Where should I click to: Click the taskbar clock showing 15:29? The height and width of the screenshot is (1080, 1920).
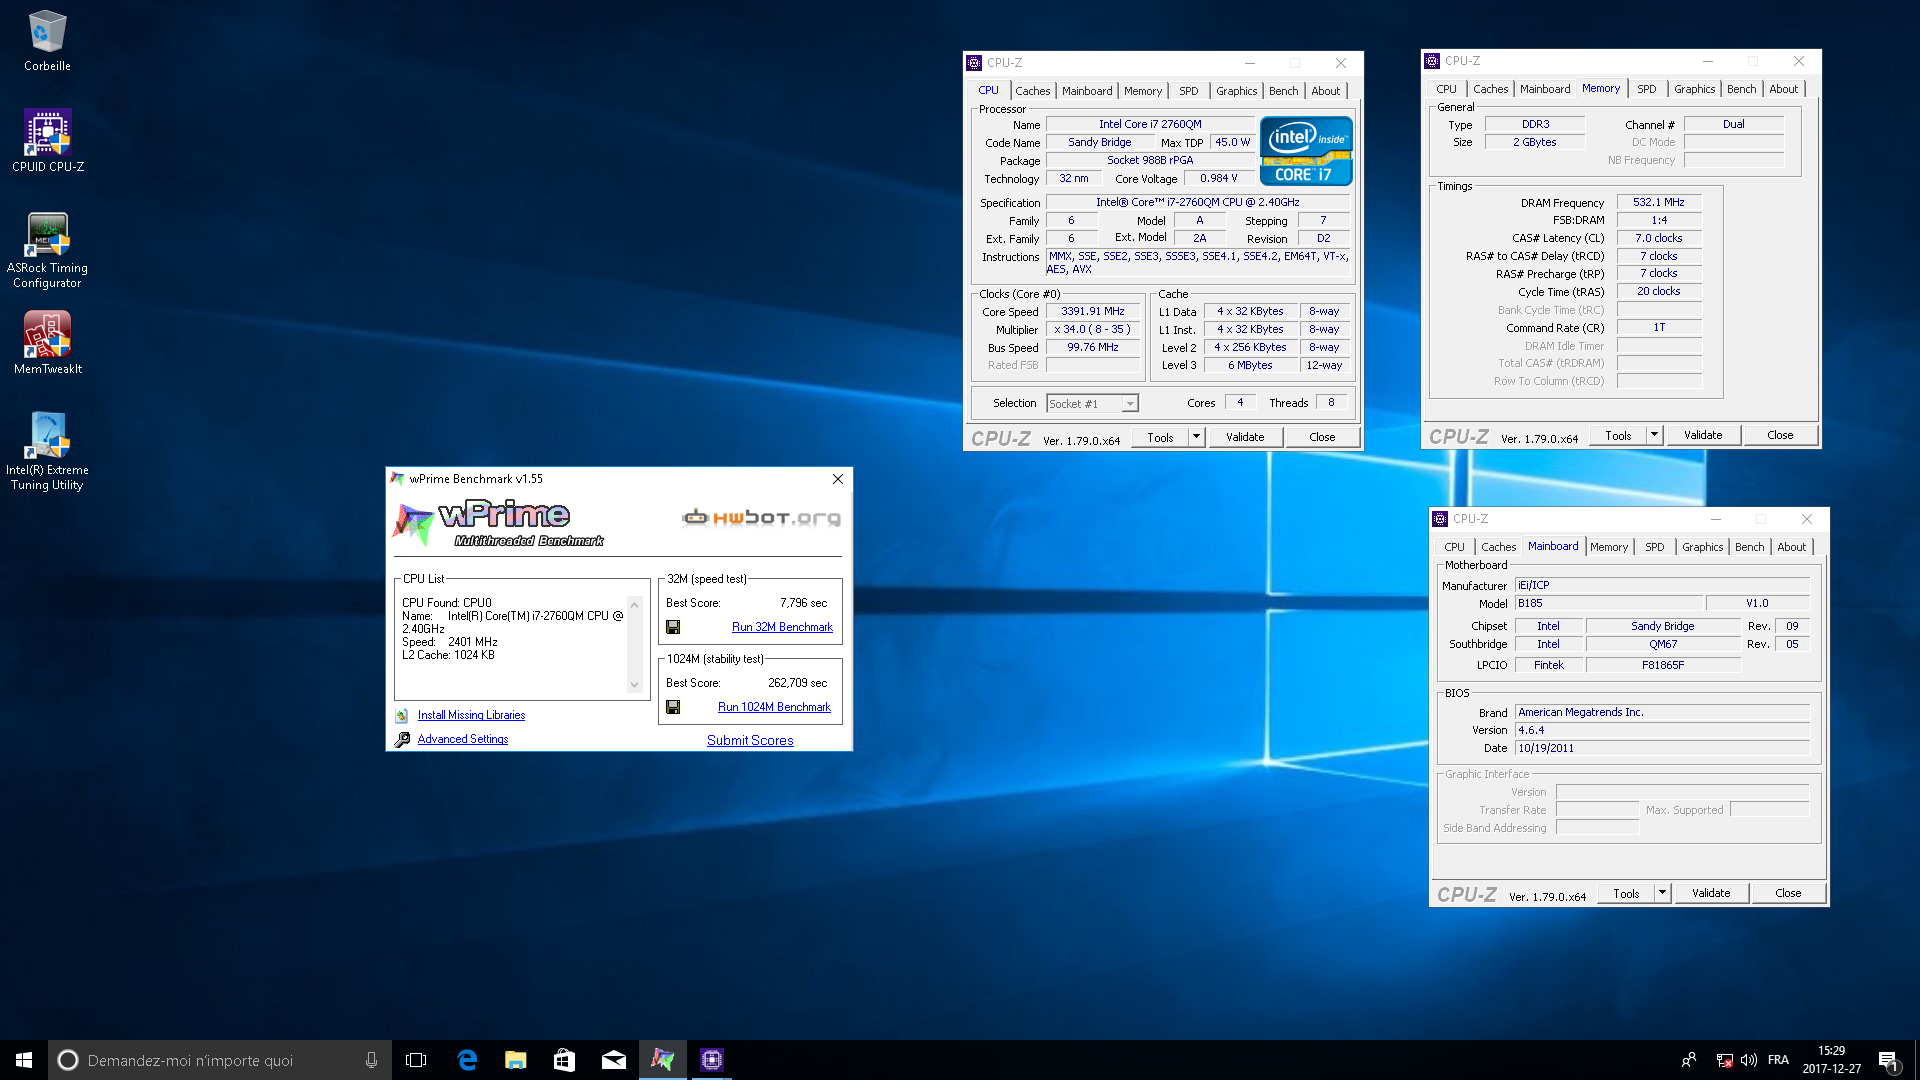1832,1060
